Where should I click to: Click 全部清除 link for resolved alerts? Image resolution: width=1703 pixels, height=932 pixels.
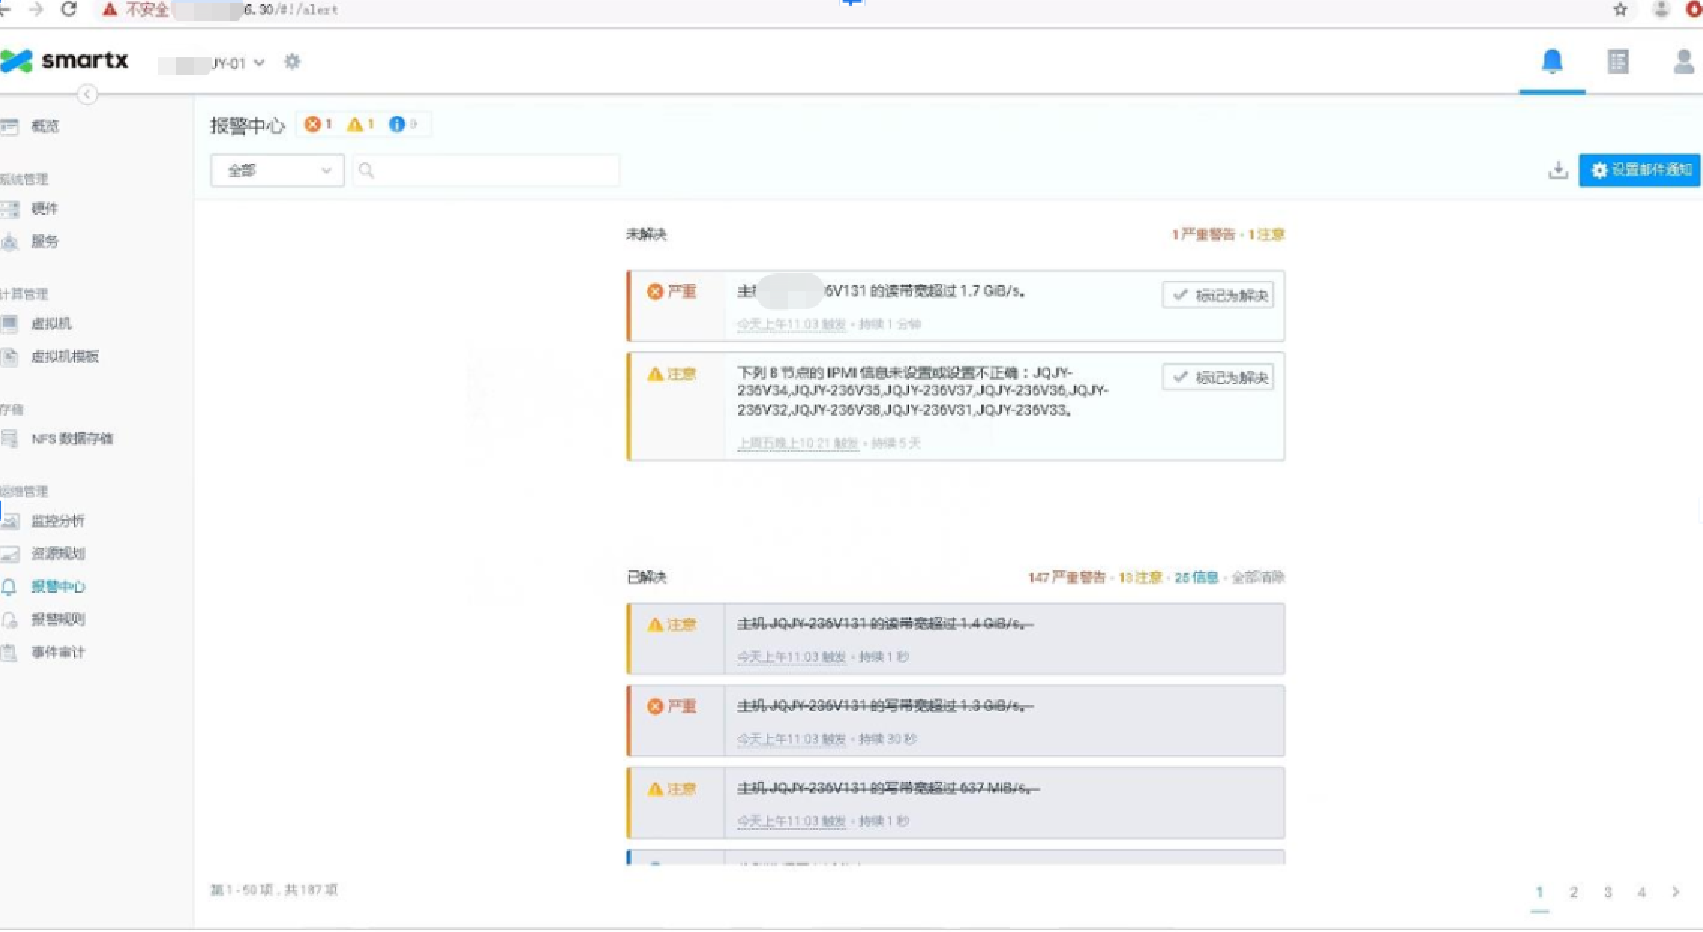point(1257,578)
